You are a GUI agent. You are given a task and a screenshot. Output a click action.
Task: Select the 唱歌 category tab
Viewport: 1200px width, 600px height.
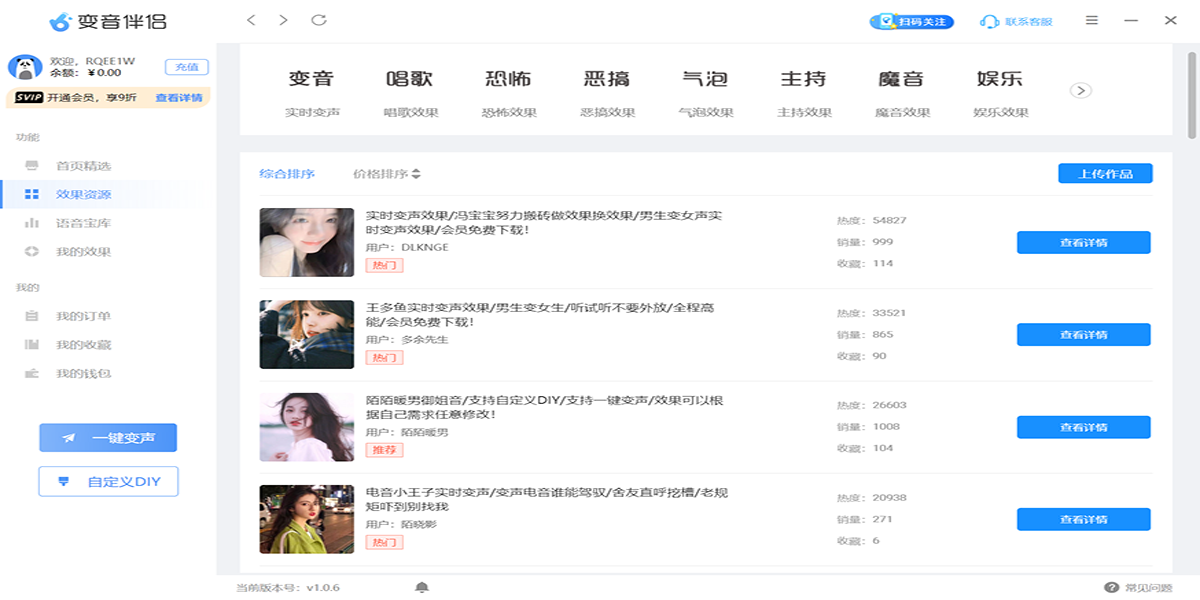coord(411,93)
